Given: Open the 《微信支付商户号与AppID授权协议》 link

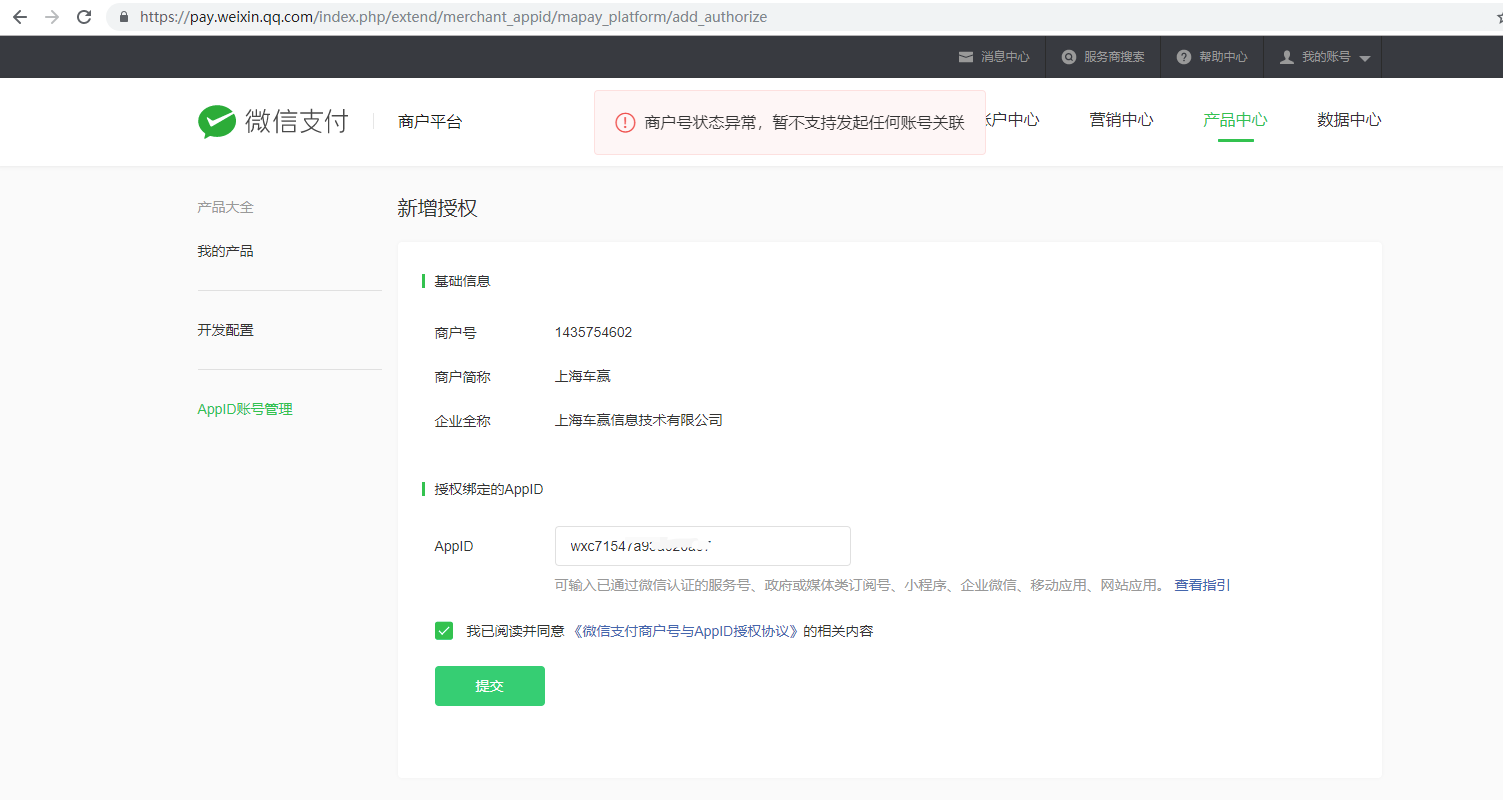Looking at the screenshot, I should [687, 631].
